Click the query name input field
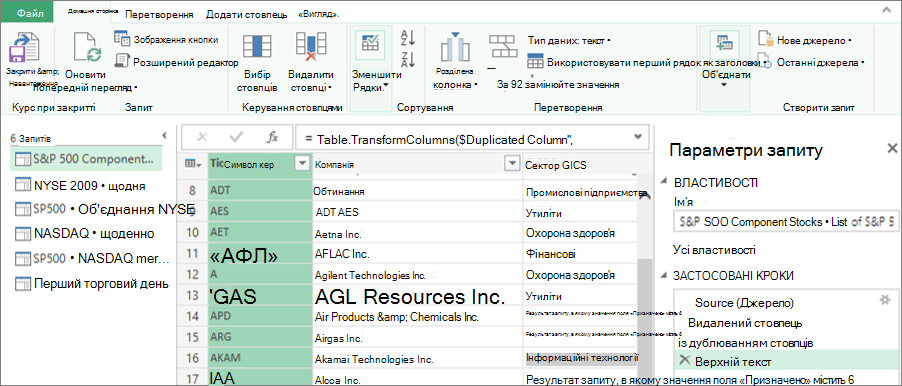902x386 pixels. (x=785, y=222)
